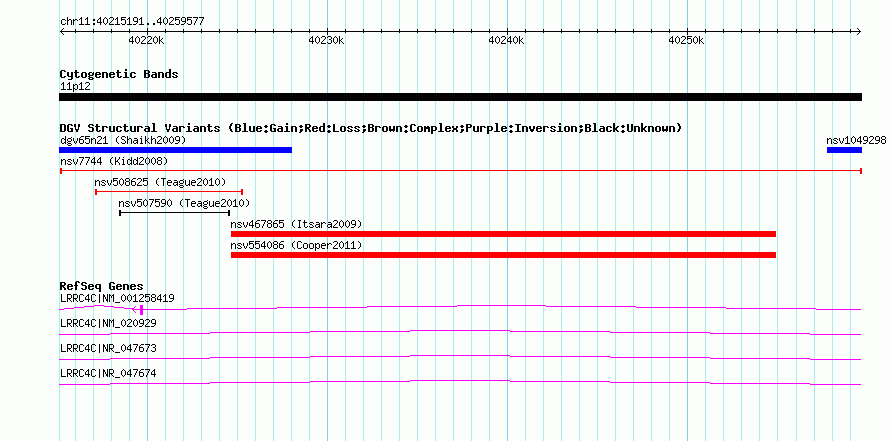Image resolution: width=890 pixels, height=441 pixels.
Task: Click the ruler's left arrow end
Action: click(x=62, y=31)
